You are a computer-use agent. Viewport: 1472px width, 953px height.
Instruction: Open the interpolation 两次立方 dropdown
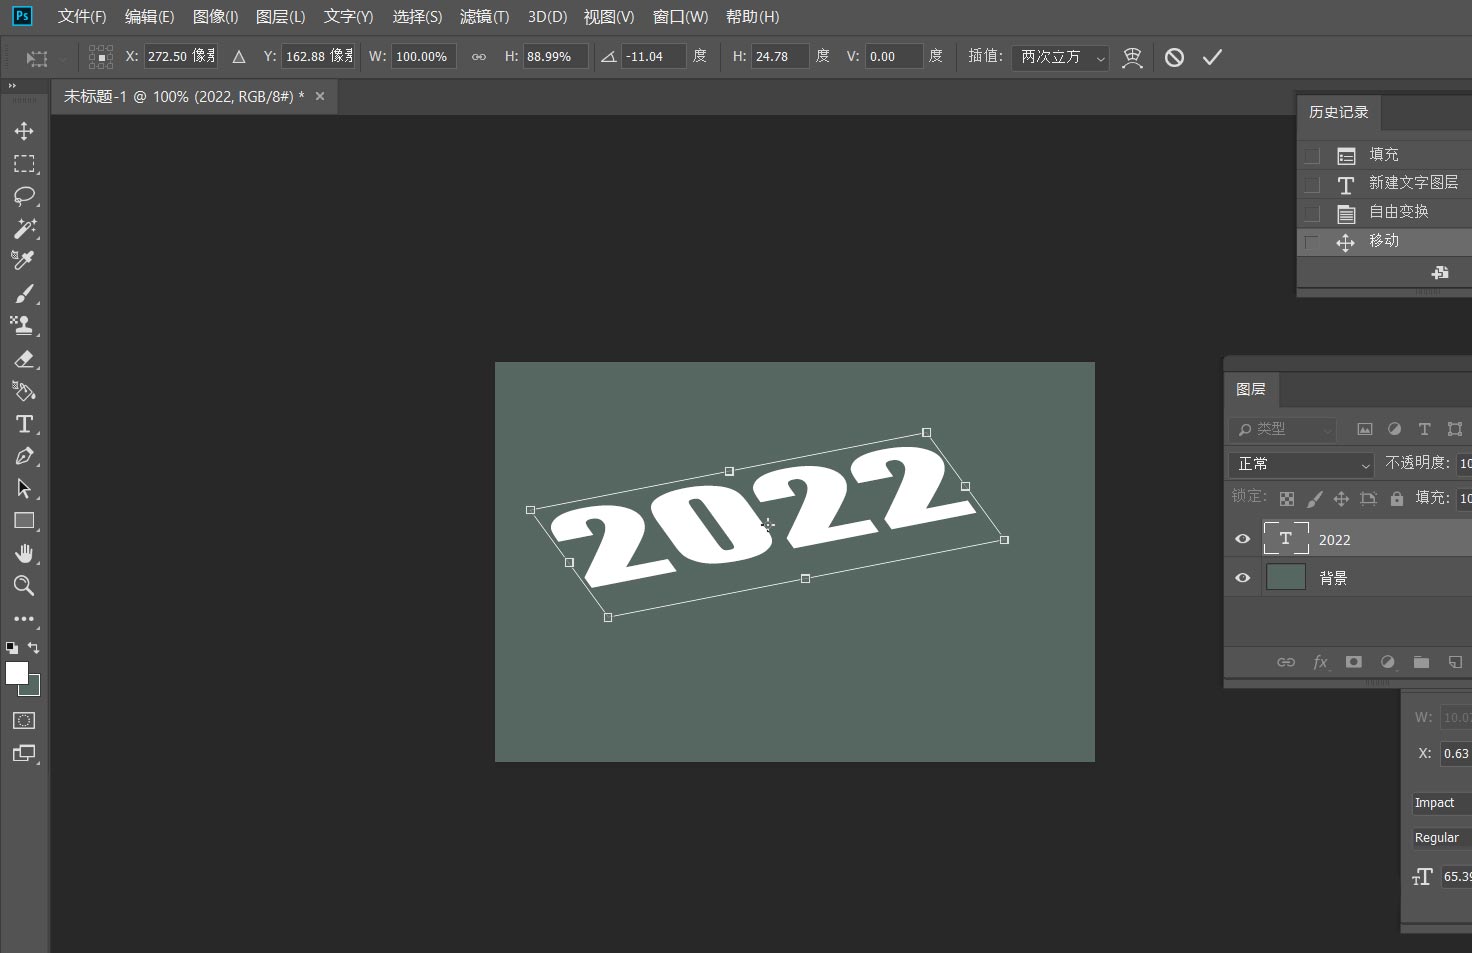1060,57
